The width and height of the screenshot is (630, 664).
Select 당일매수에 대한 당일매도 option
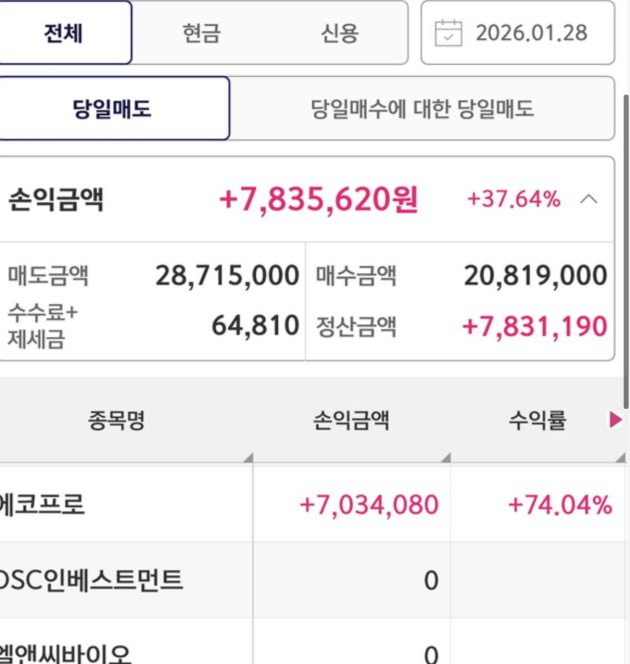(422, 108)
